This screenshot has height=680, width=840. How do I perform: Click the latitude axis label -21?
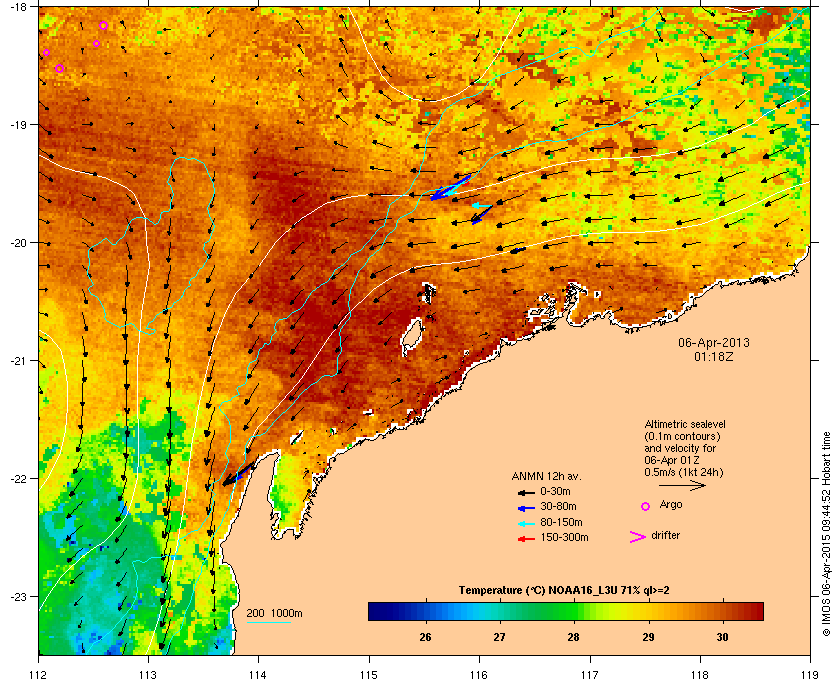click(18, 360)
